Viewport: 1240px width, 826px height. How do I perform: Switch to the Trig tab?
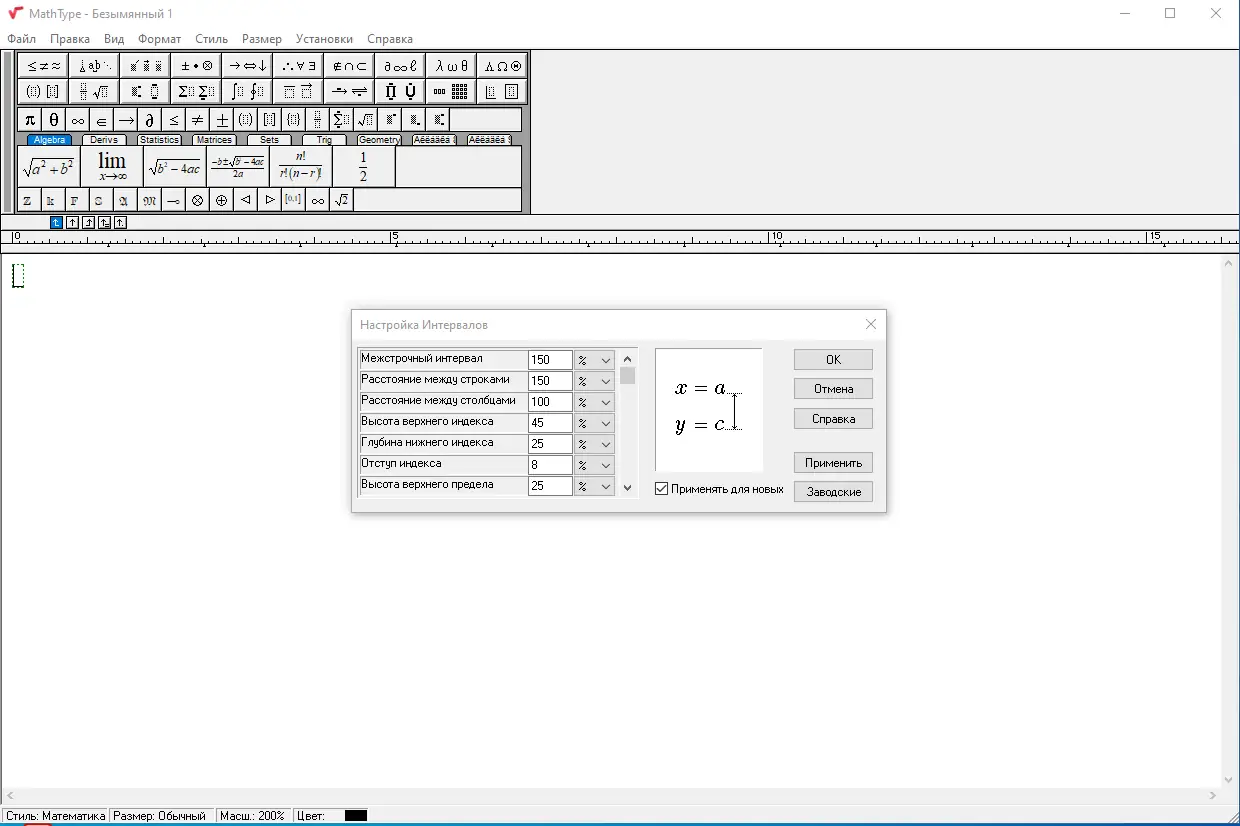tap(324, 140)
